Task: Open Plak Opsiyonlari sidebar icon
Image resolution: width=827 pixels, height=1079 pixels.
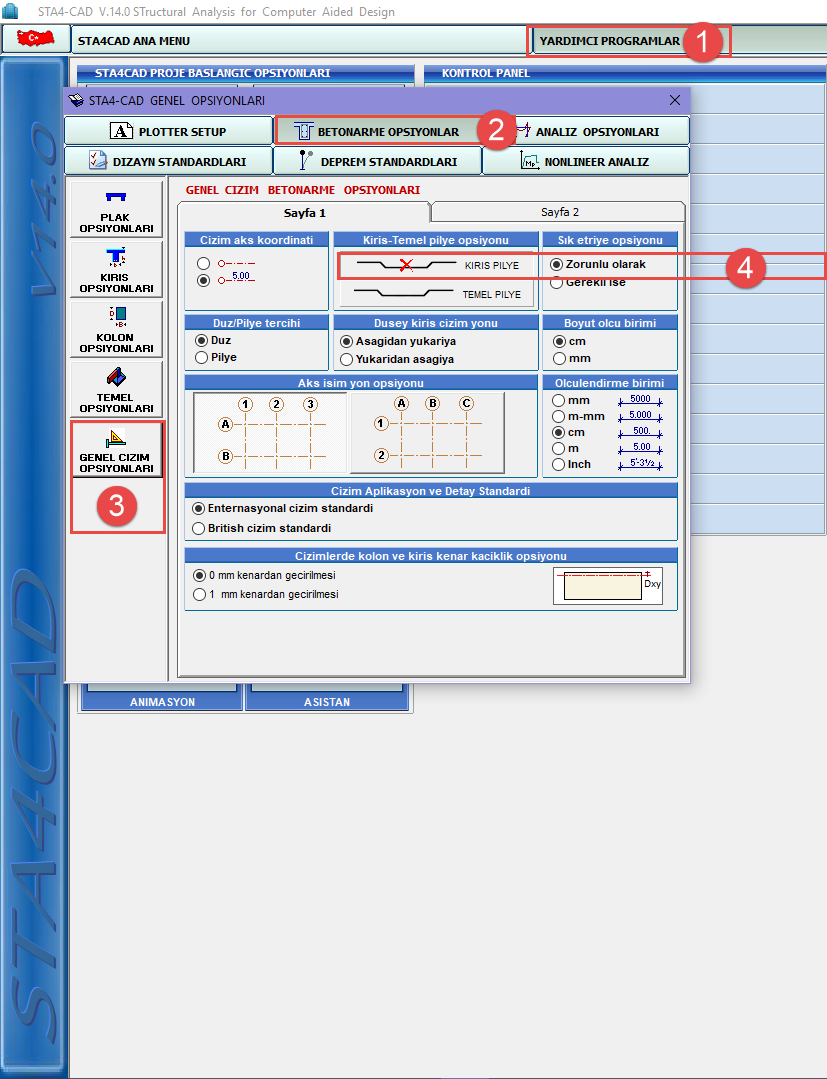Action: (116, 209)
